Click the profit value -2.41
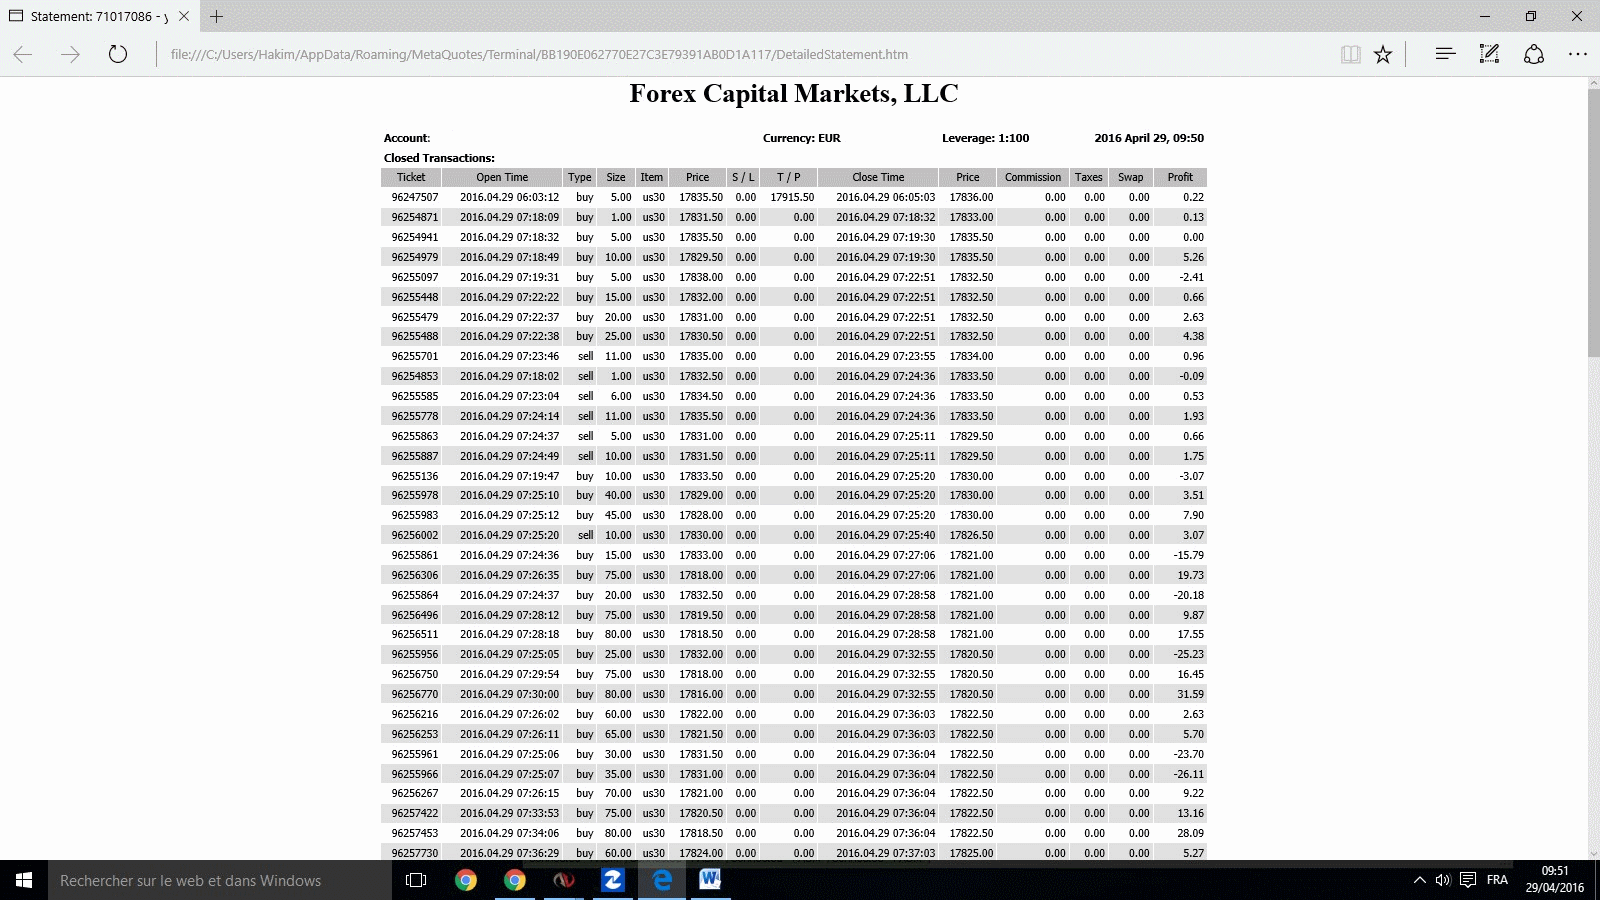 click(1191, 277)
